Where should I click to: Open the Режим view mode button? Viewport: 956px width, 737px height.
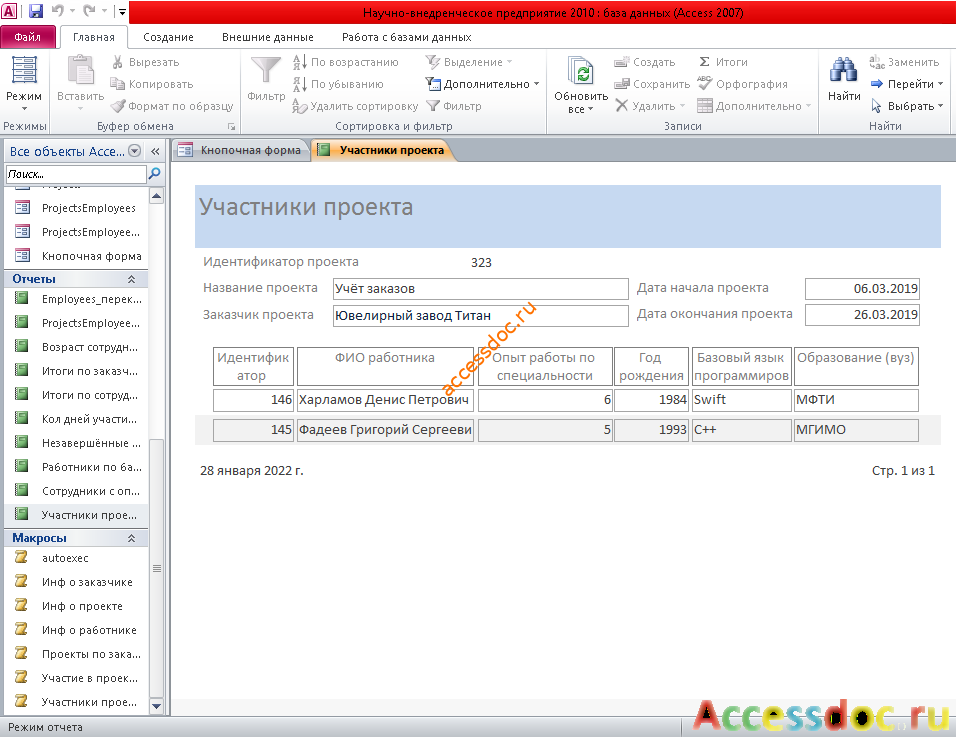[x=24, y=85]
